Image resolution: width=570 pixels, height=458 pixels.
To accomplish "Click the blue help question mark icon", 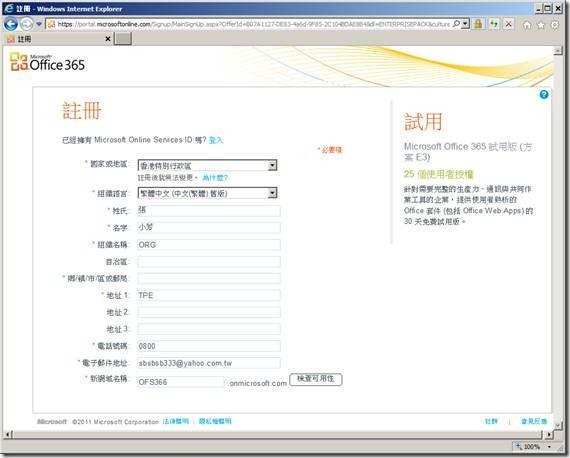I will pyautogui.click(x=544, y=95).
